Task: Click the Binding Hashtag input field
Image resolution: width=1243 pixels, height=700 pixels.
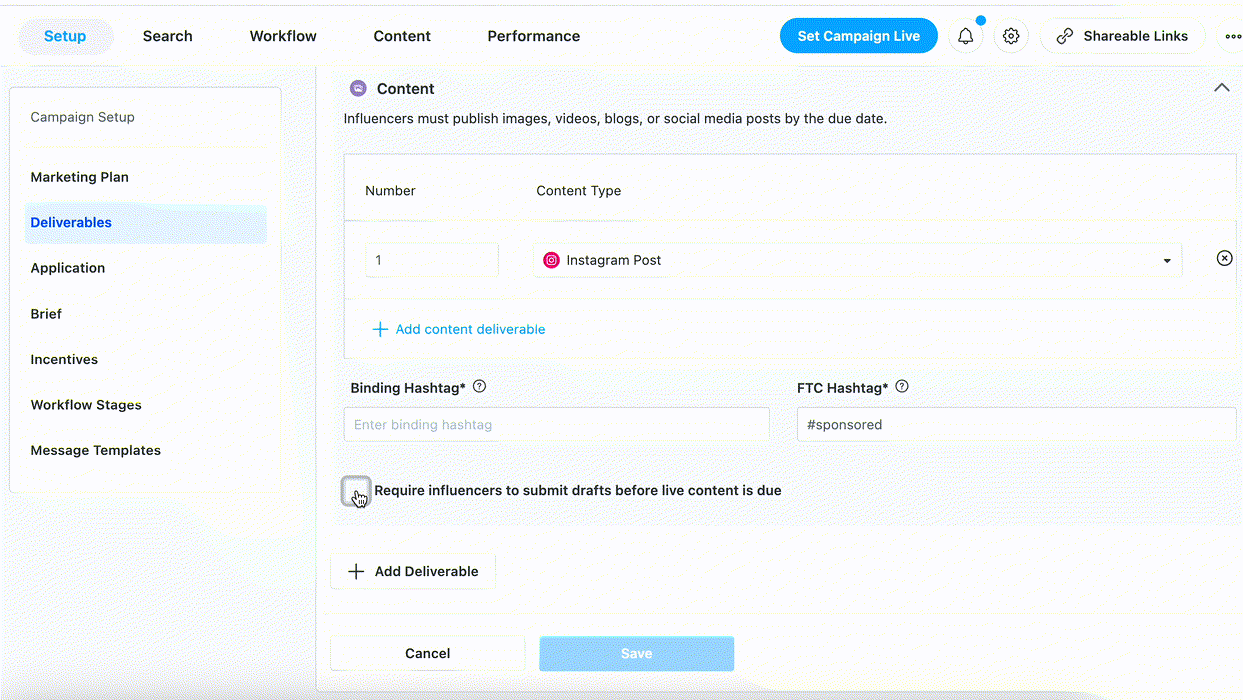Action: point(556,425)
